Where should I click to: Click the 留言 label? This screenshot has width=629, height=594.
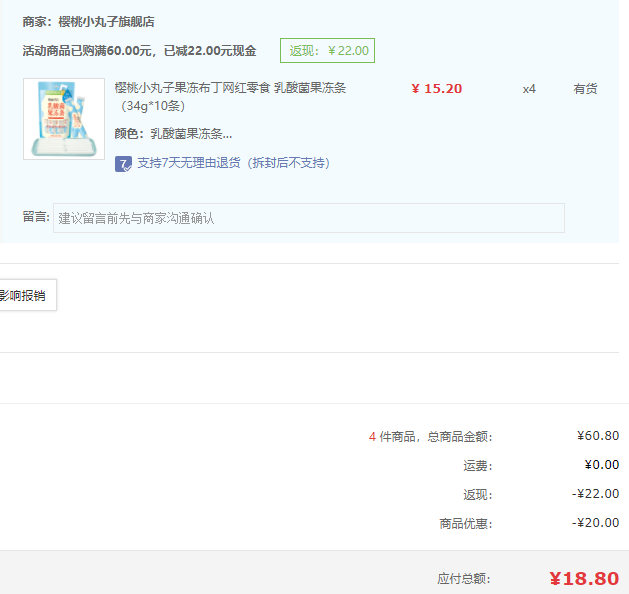coord(36,217)
